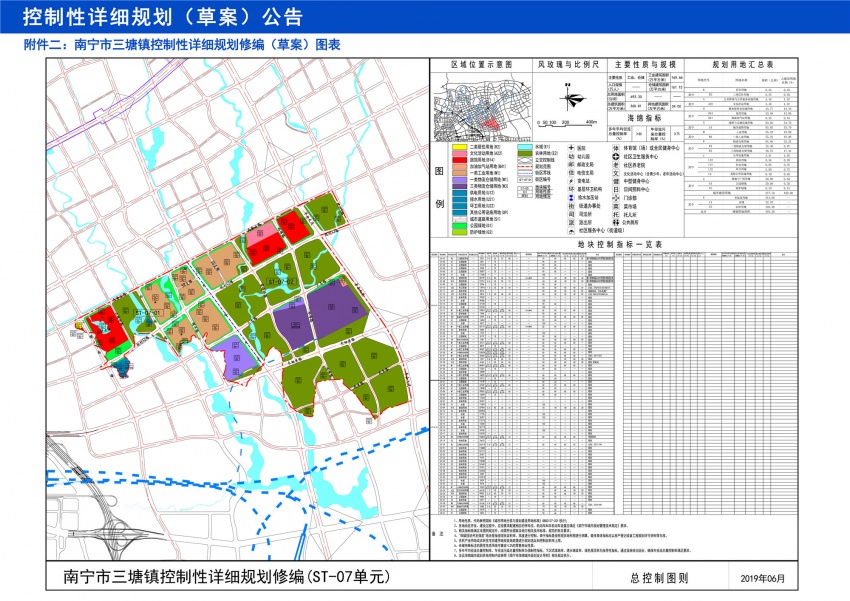850x601 pixels.
Task: Click the 托儿所 symbol in the legend
Action: coord(616,215)
